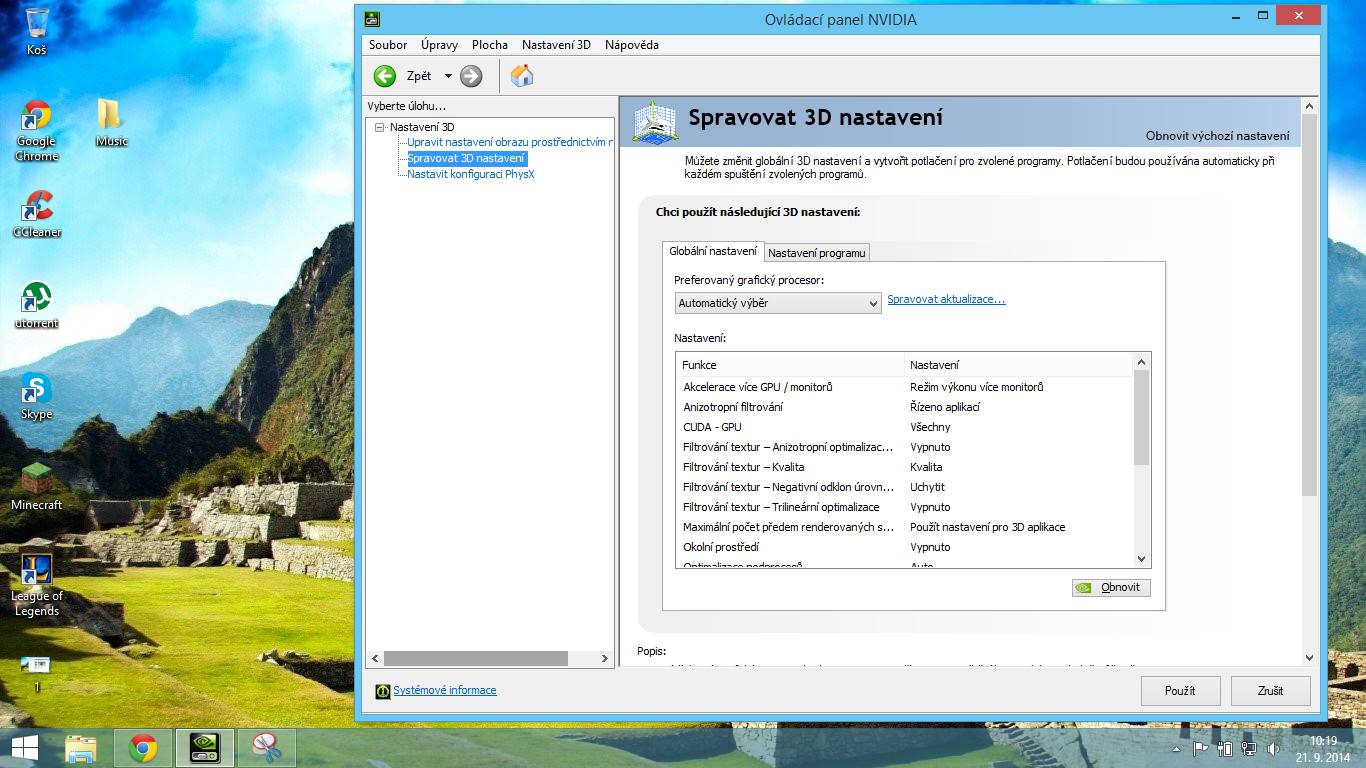Open the Action Center flag icon
1366x768 pixels.
(1201, 748)
